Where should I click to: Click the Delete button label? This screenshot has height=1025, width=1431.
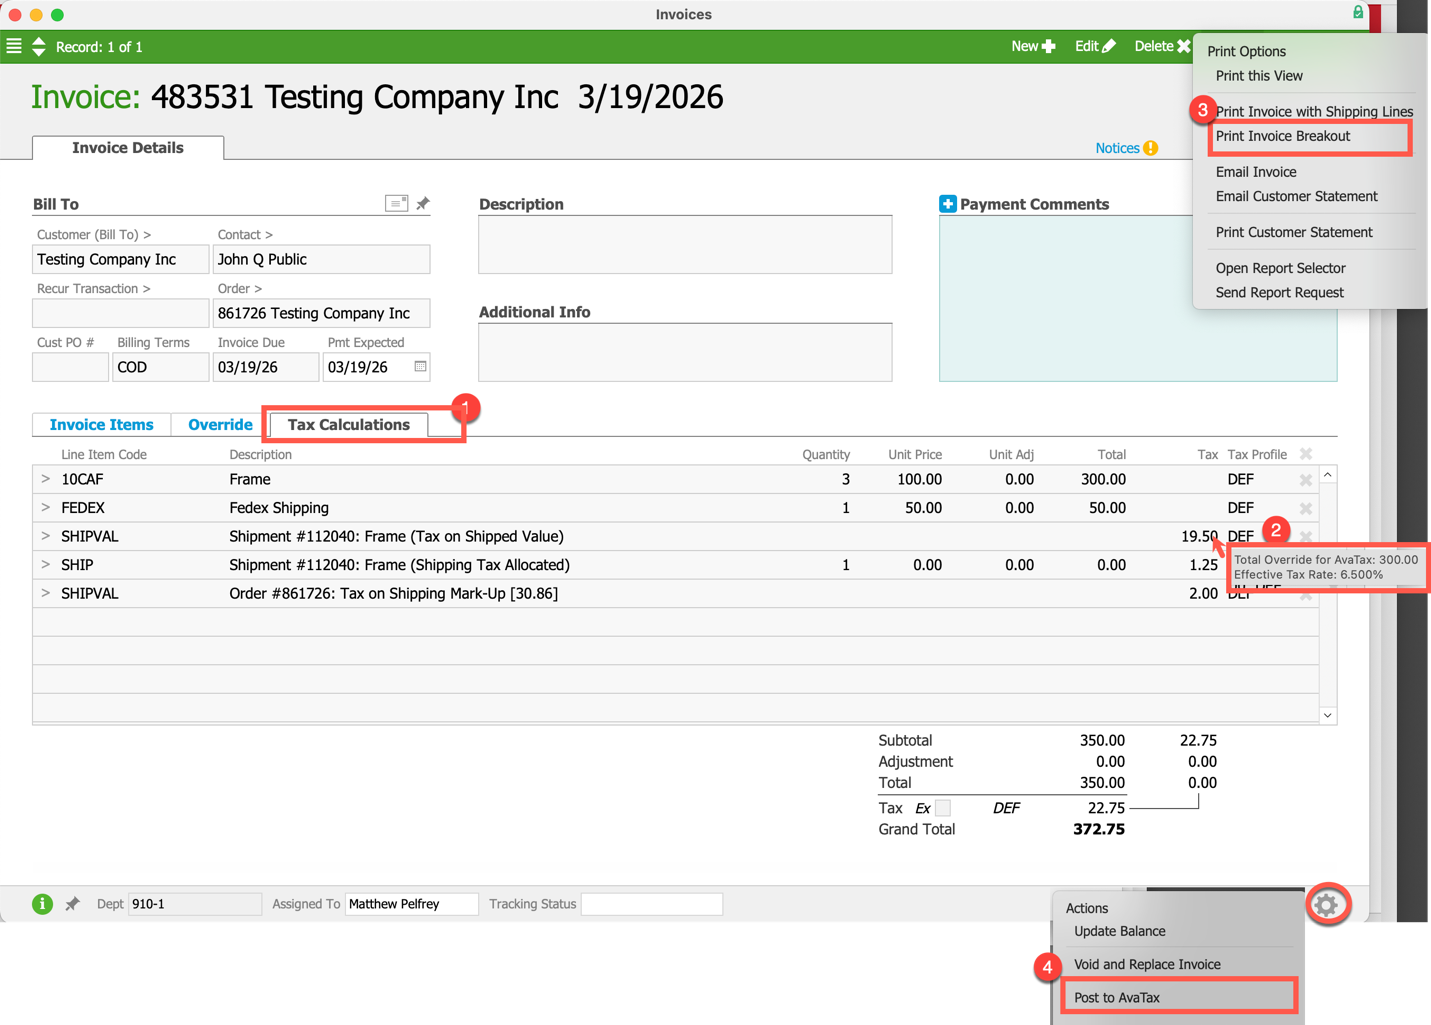pos(1154,46)
